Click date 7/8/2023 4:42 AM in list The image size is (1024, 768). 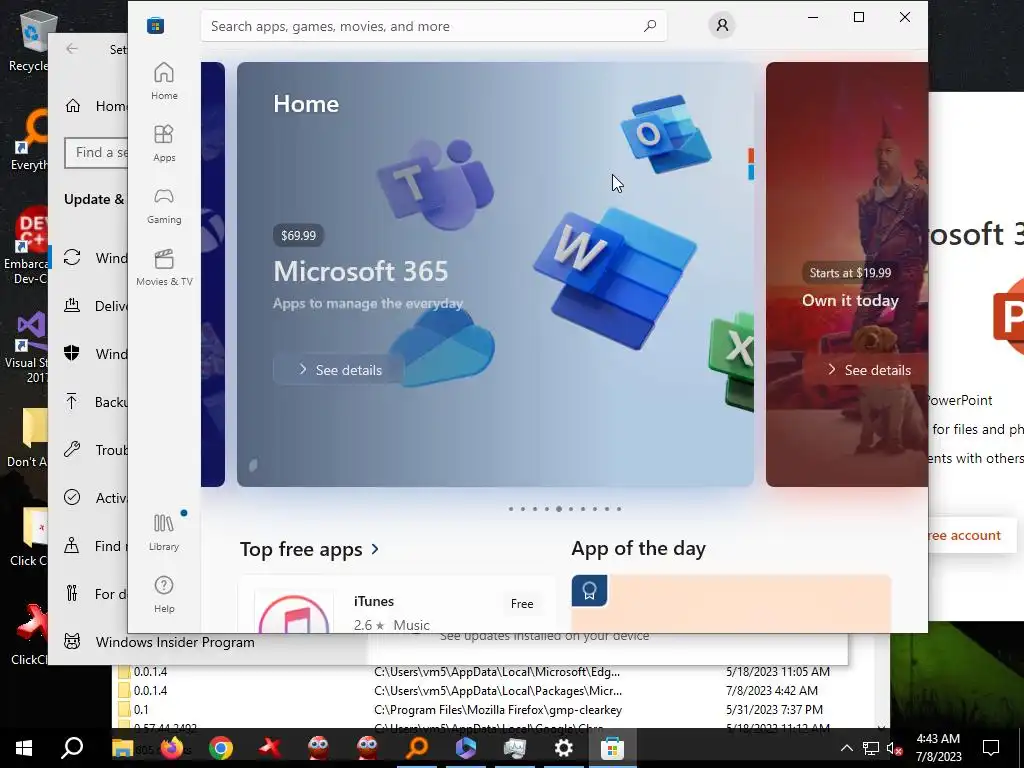click(772, 690)
